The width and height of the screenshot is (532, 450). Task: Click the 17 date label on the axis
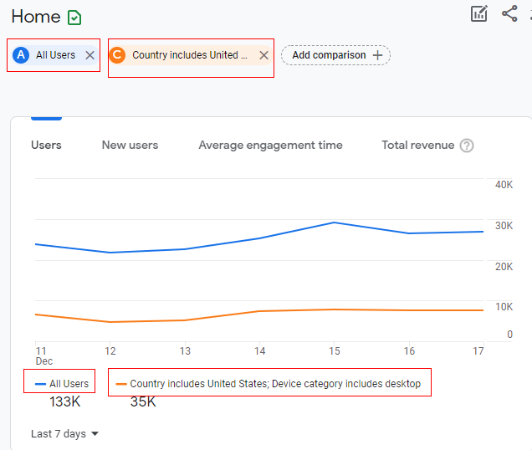(x=478, y=351)
